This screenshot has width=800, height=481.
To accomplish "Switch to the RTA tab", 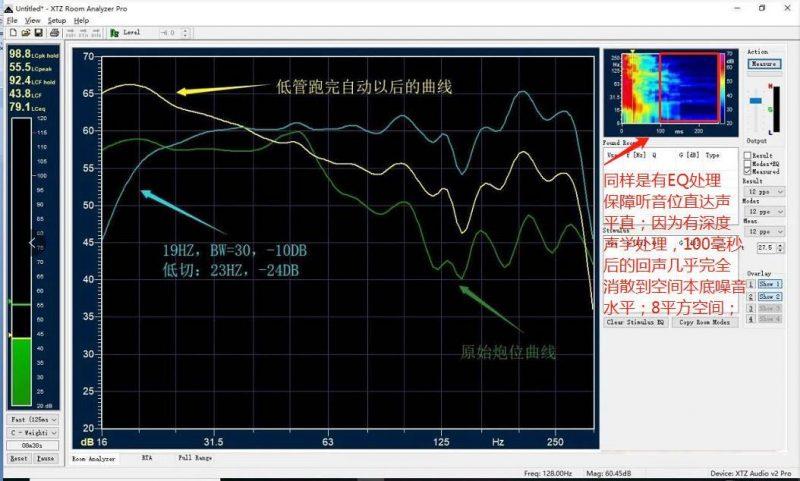I will [x=146, y=458].
